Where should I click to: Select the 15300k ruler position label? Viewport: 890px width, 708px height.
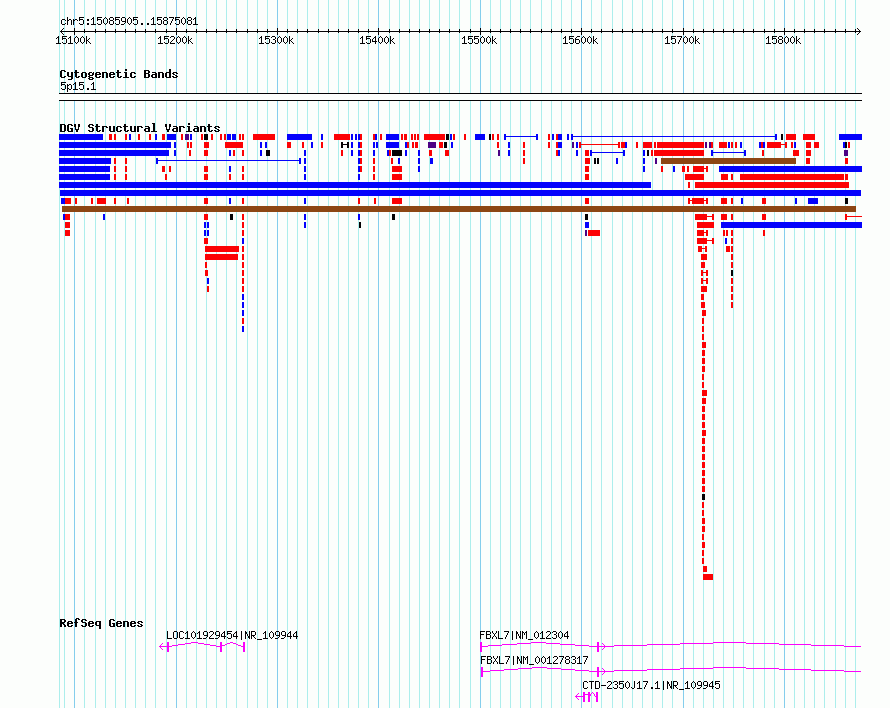click(276, 40)
